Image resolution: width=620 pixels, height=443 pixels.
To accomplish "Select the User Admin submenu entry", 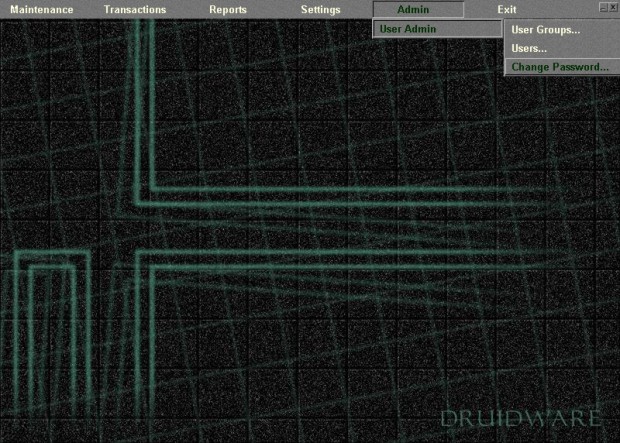I will pyautogui.click(x=437, y=29).
